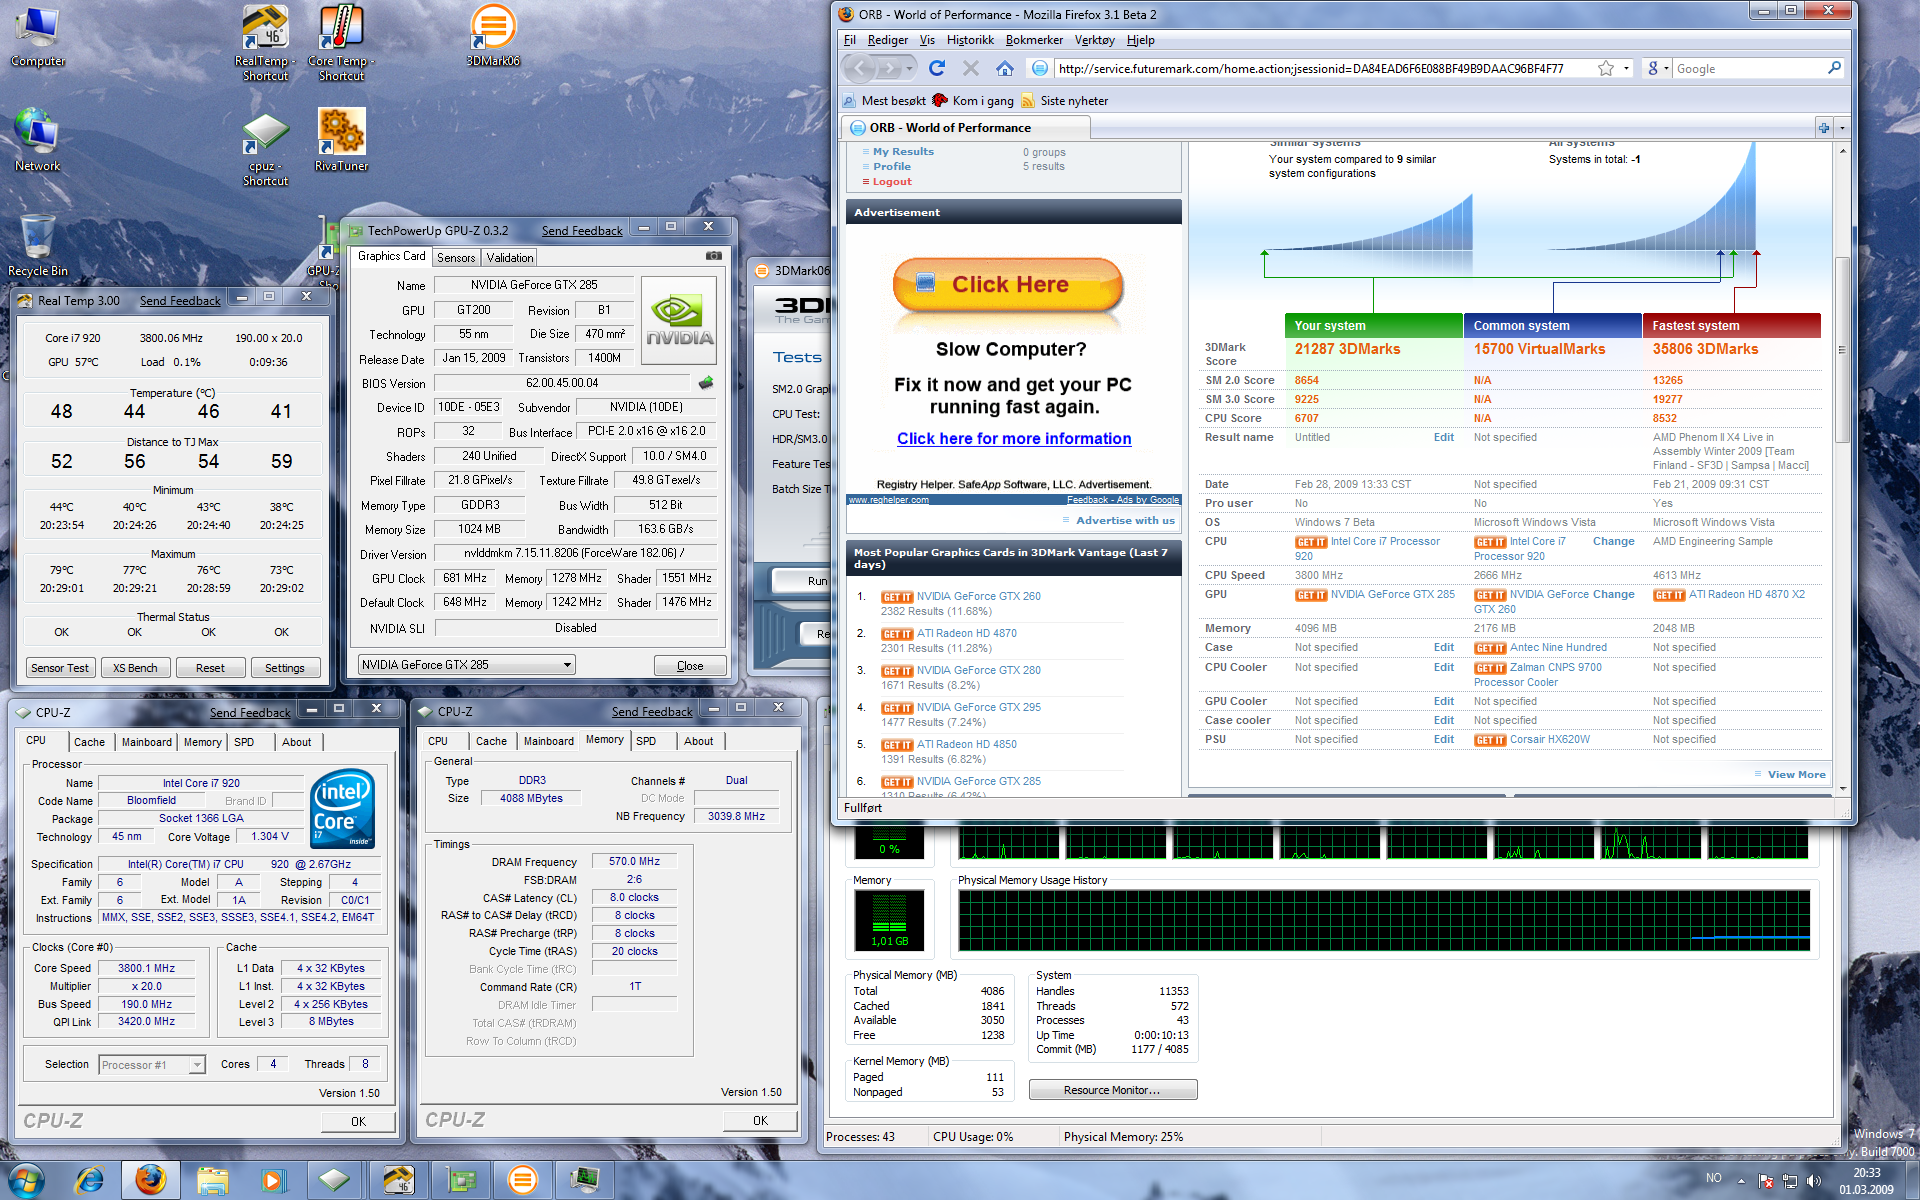
Task: Click the Mest besøkt bookmark
Action: (884, 100)
